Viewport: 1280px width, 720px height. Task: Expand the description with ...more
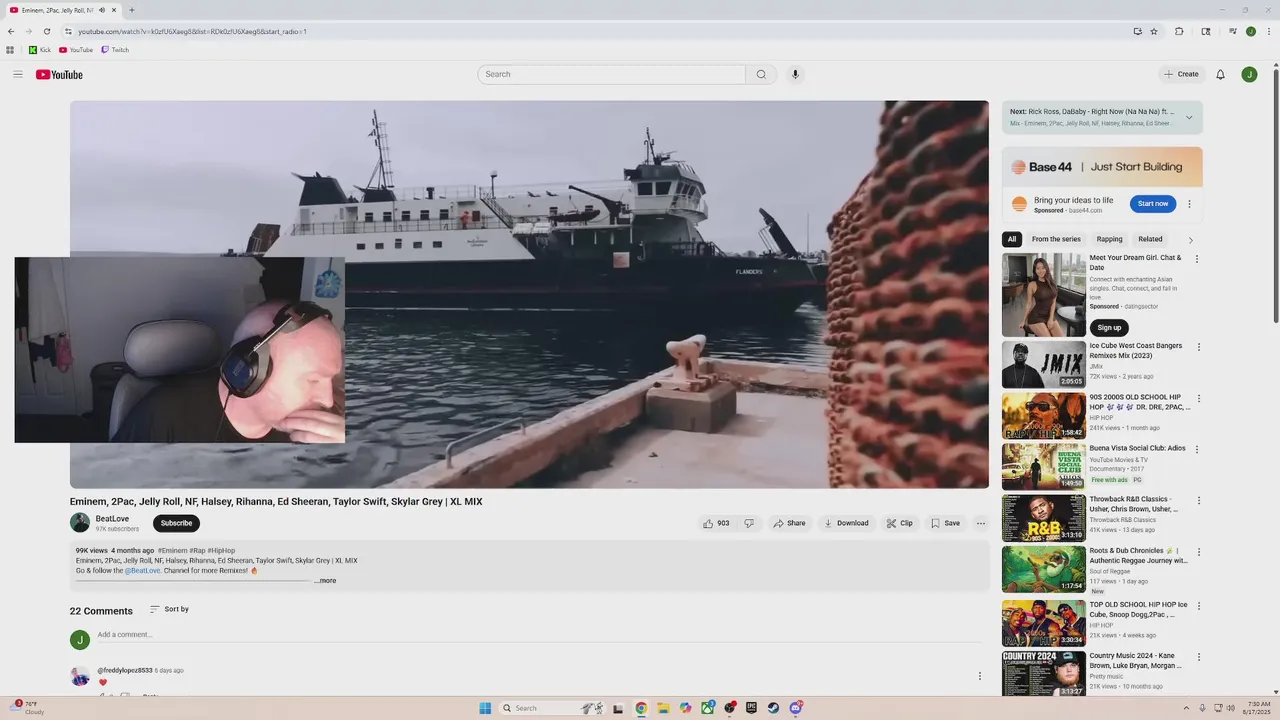click(x=325, y=581)
